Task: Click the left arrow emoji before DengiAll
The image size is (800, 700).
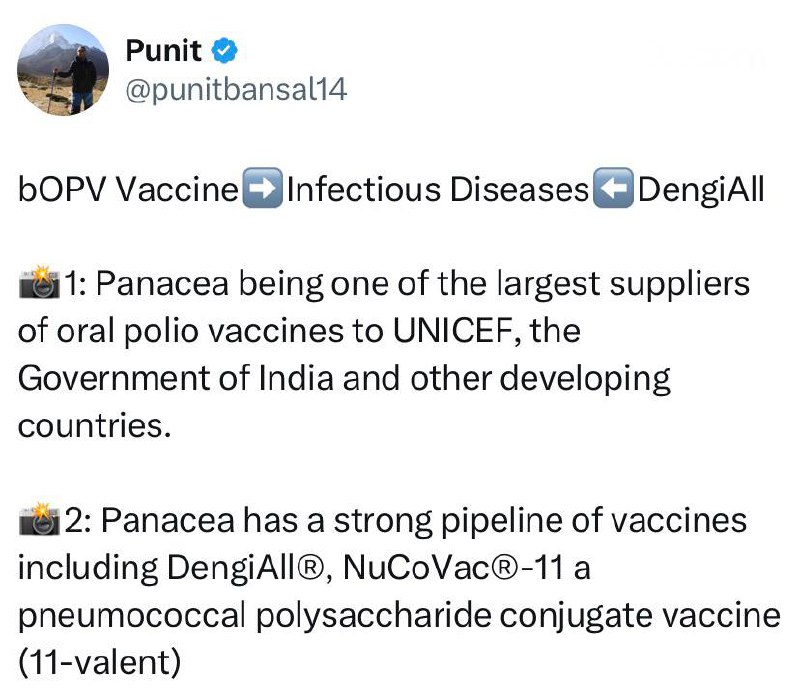Action: pyautogui.click(x=612, y=189)
